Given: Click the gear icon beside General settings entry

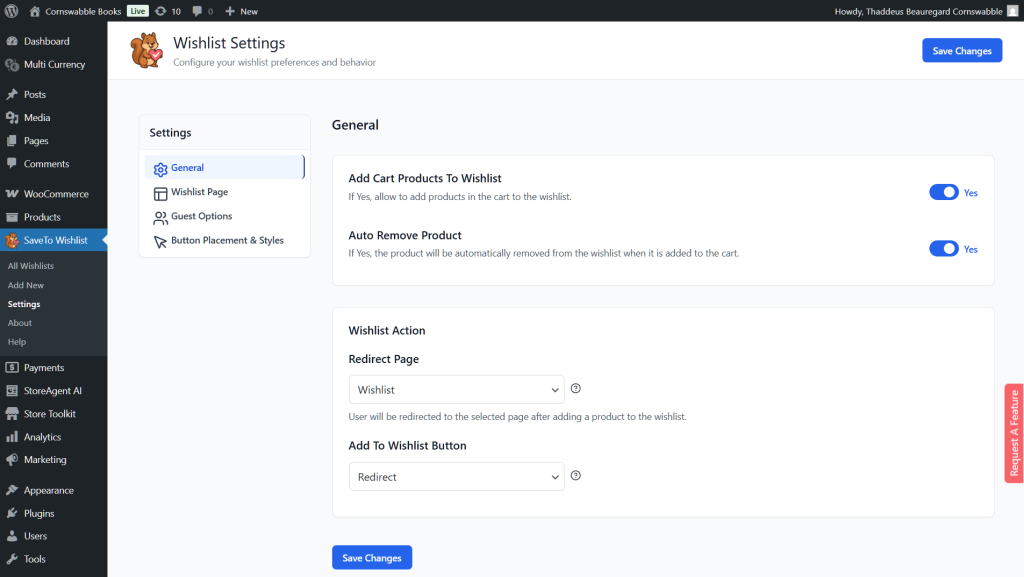Looking at the screenshot, I should pyautogui.click(x=161, y=168).
